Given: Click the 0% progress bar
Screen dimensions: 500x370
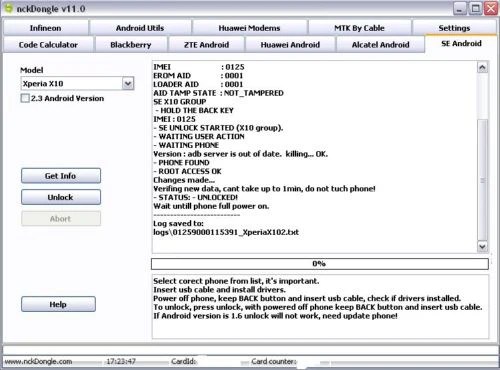Looking at the screenshot, I should click(x=320, y=264).
